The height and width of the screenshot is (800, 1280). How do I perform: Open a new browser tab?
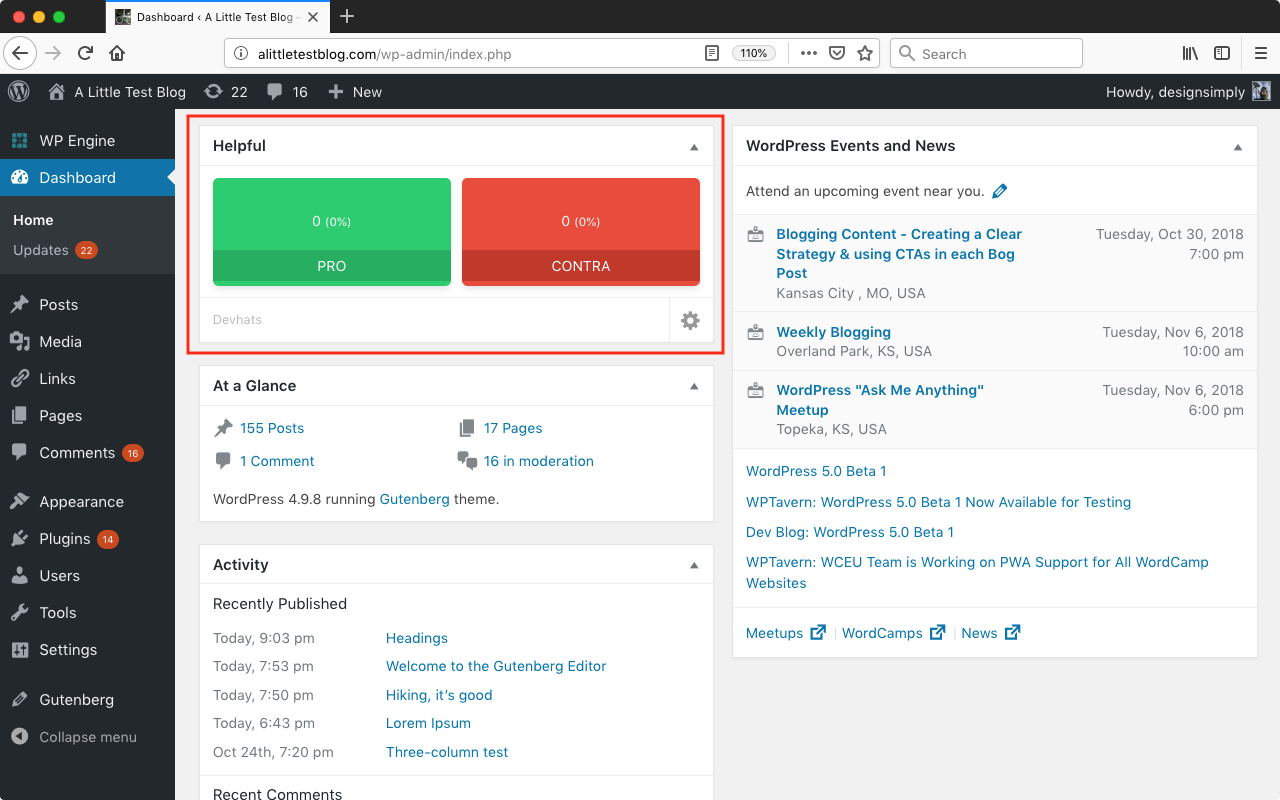[x=347, y=16]
